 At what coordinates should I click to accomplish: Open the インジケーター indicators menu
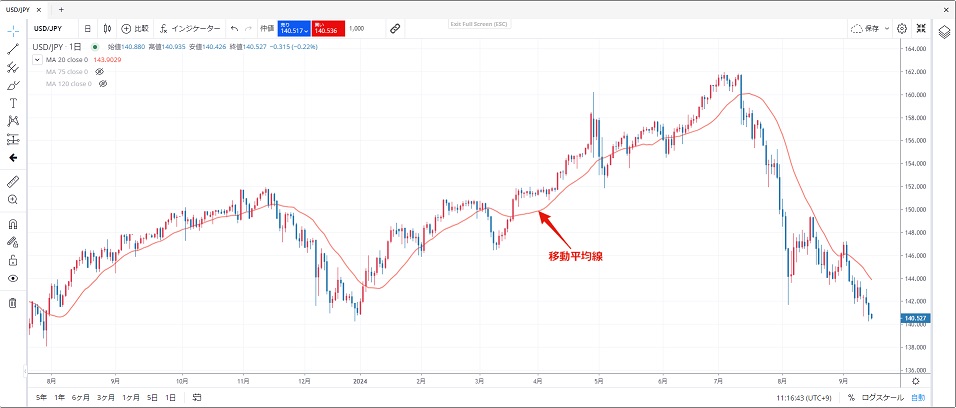[189, 29]
